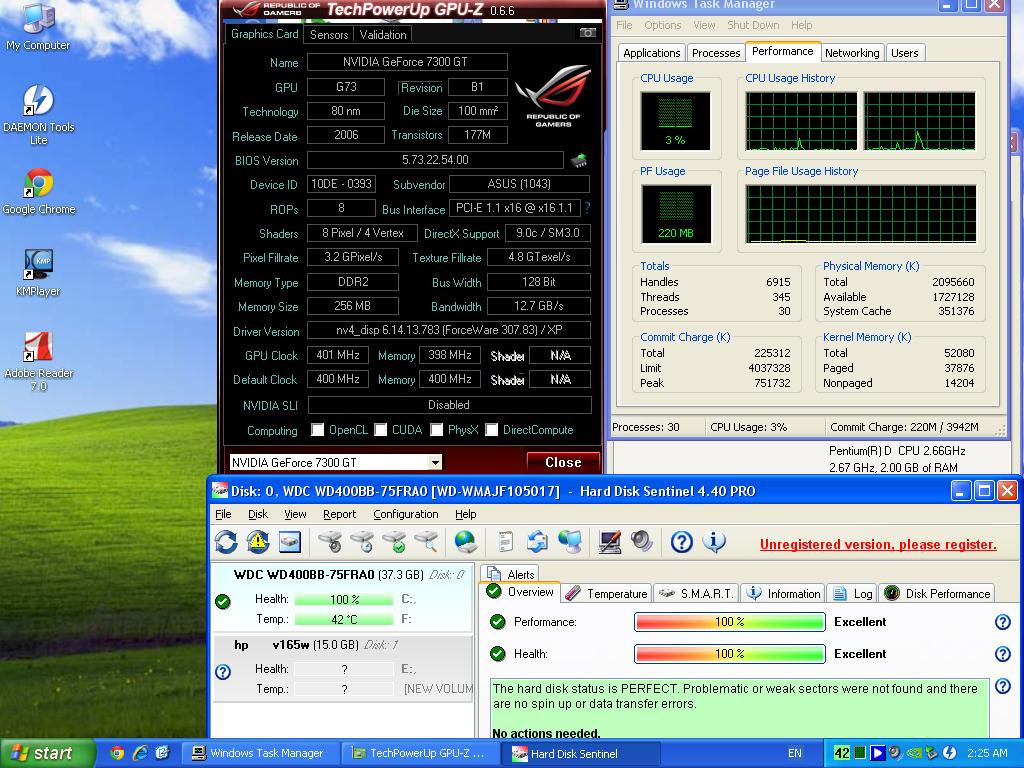Viewport: 1024px width, 768px height.
Task: Click the info icon in Hard Disk Sentinel toolbar
Action: click(714, 542)
